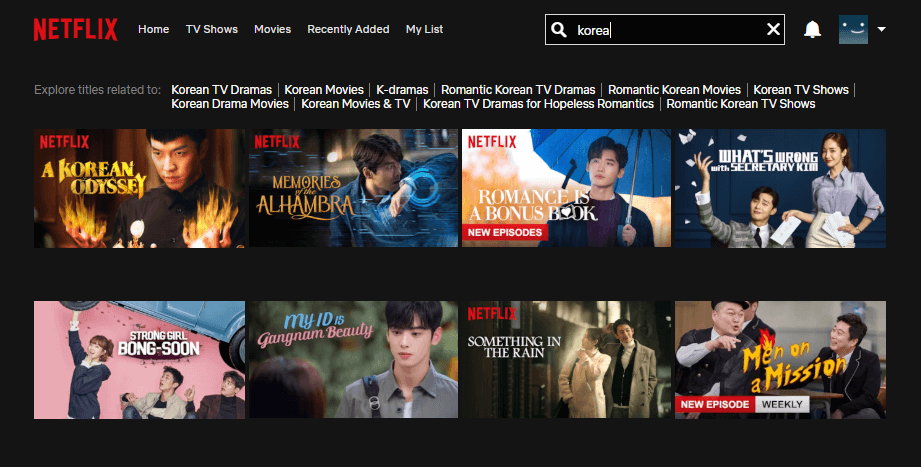Open Men on a Mission thumbnail
Image resolution: width=921 pixels, height=467 pixels.
point(780,360)
